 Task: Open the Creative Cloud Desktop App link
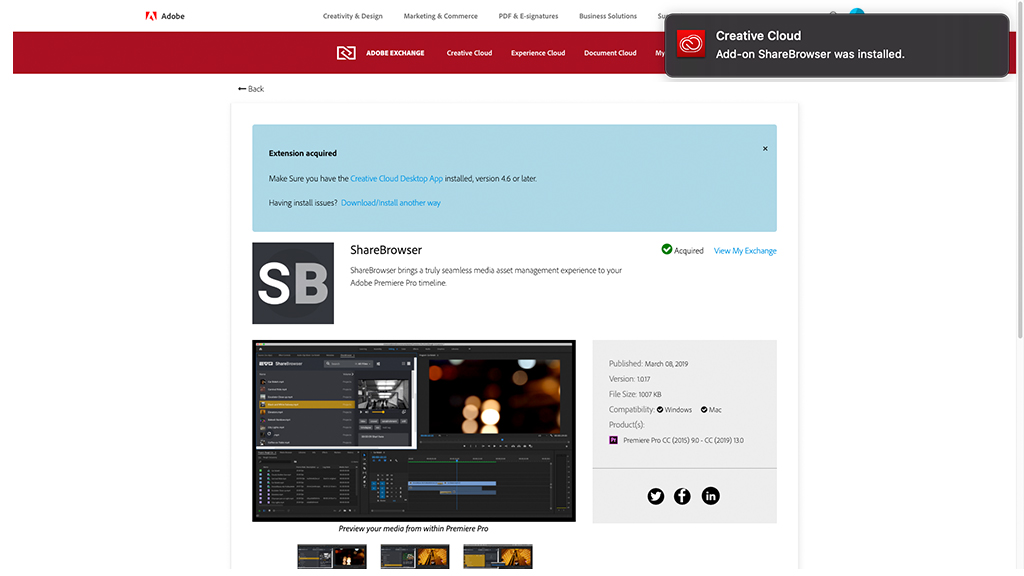point(396,178)
